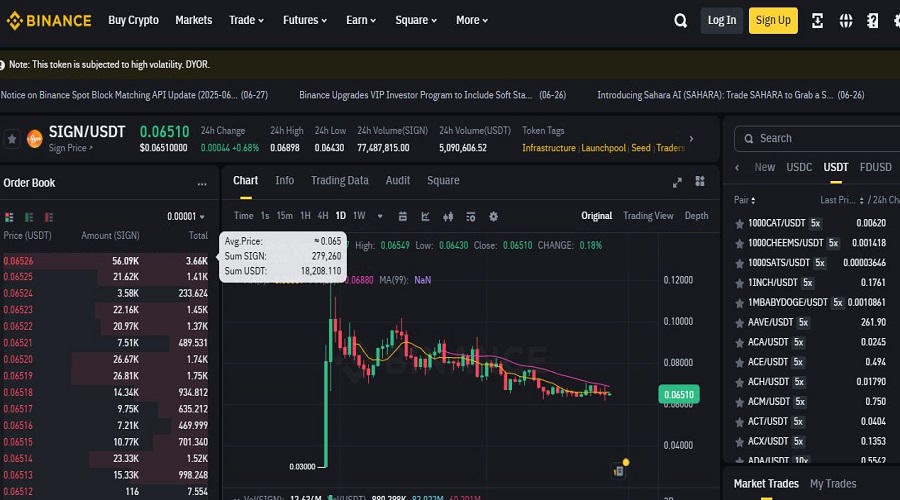Click the Binance logo
This screenshot has height=500, width=900.
coord(49,21)
